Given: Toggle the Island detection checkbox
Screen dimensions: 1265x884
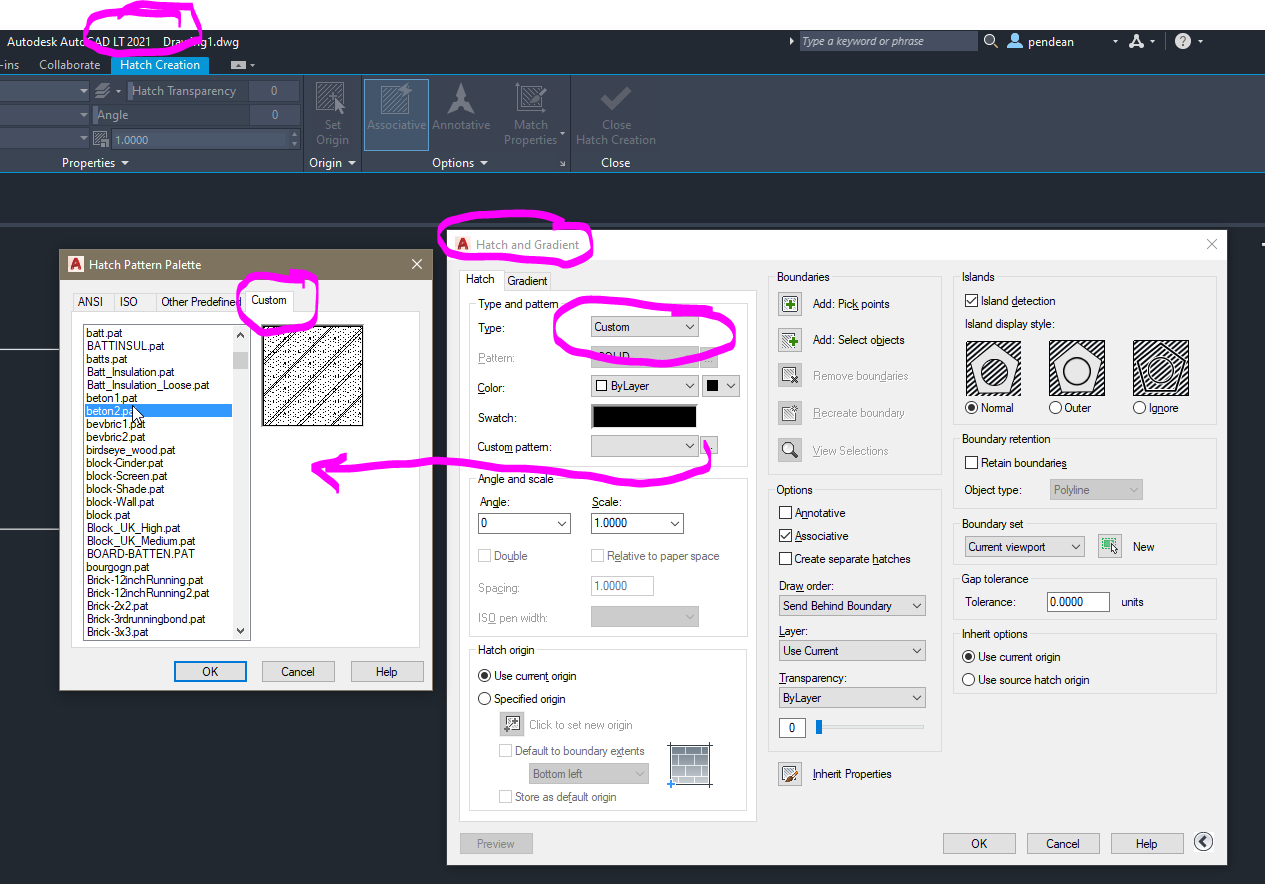Looking at the screenshot, I should pyautogui.click(x=971, y=300).
